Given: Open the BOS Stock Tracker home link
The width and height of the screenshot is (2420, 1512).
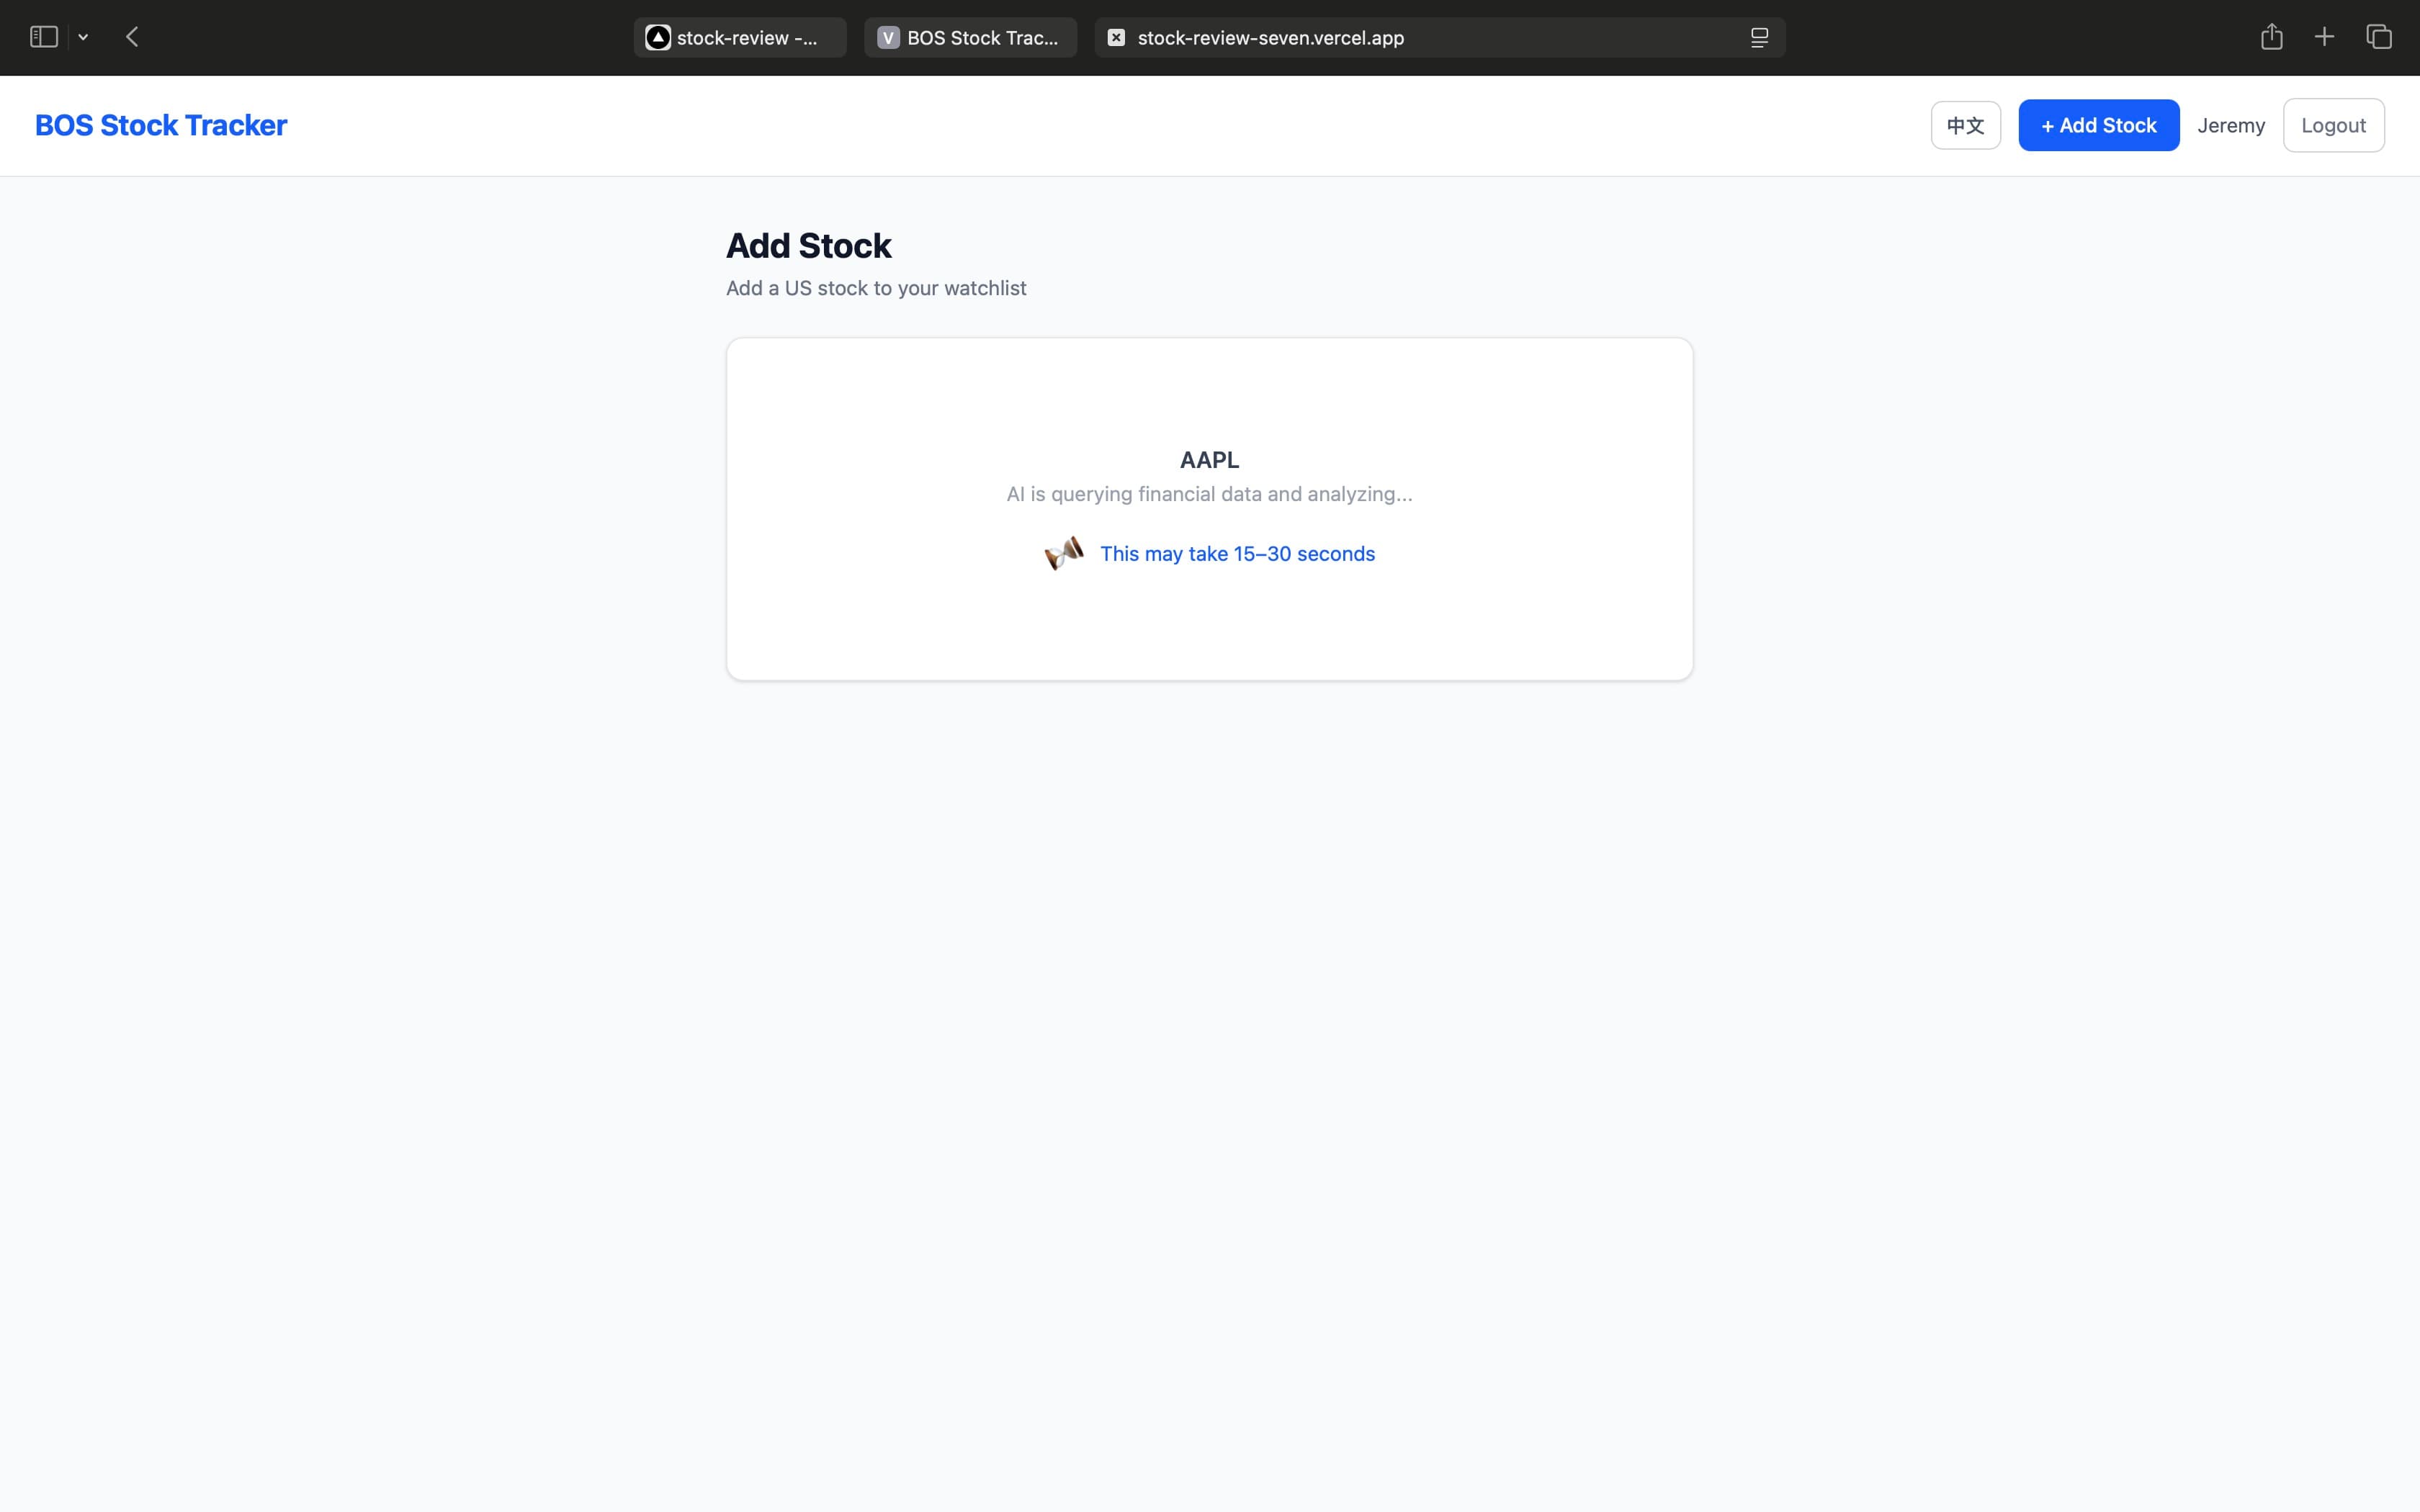Looking at the screenshot, I should click(x=161, y=125).
